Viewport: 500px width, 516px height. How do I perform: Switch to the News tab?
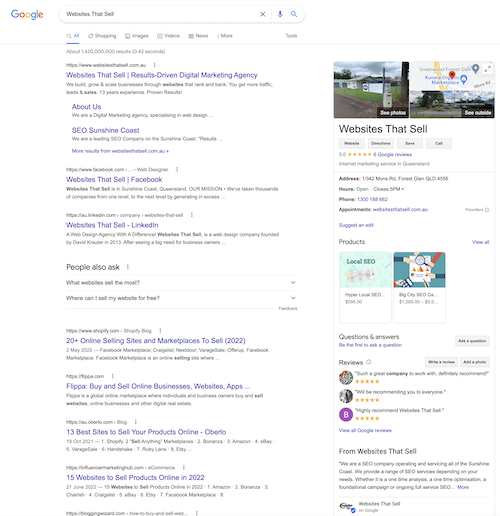click(x=198, y=36)
